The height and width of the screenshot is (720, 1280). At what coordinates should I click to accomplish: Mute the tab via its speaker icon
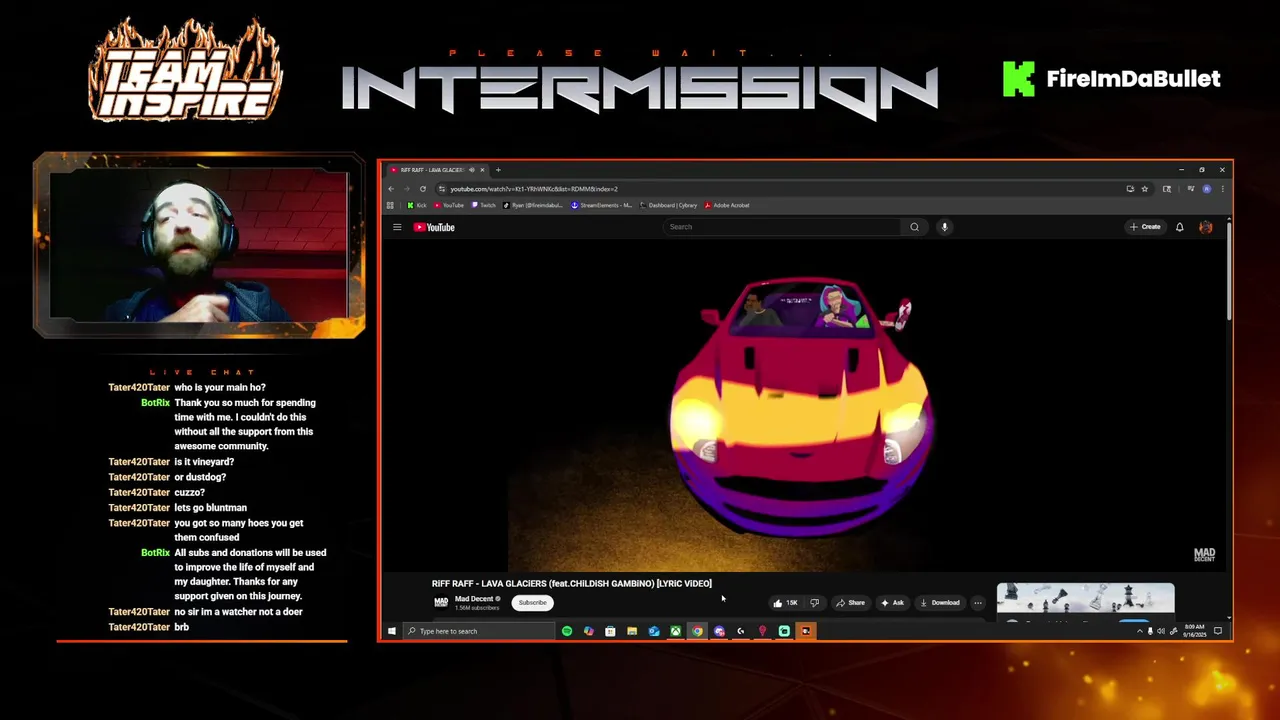[472, 170]
